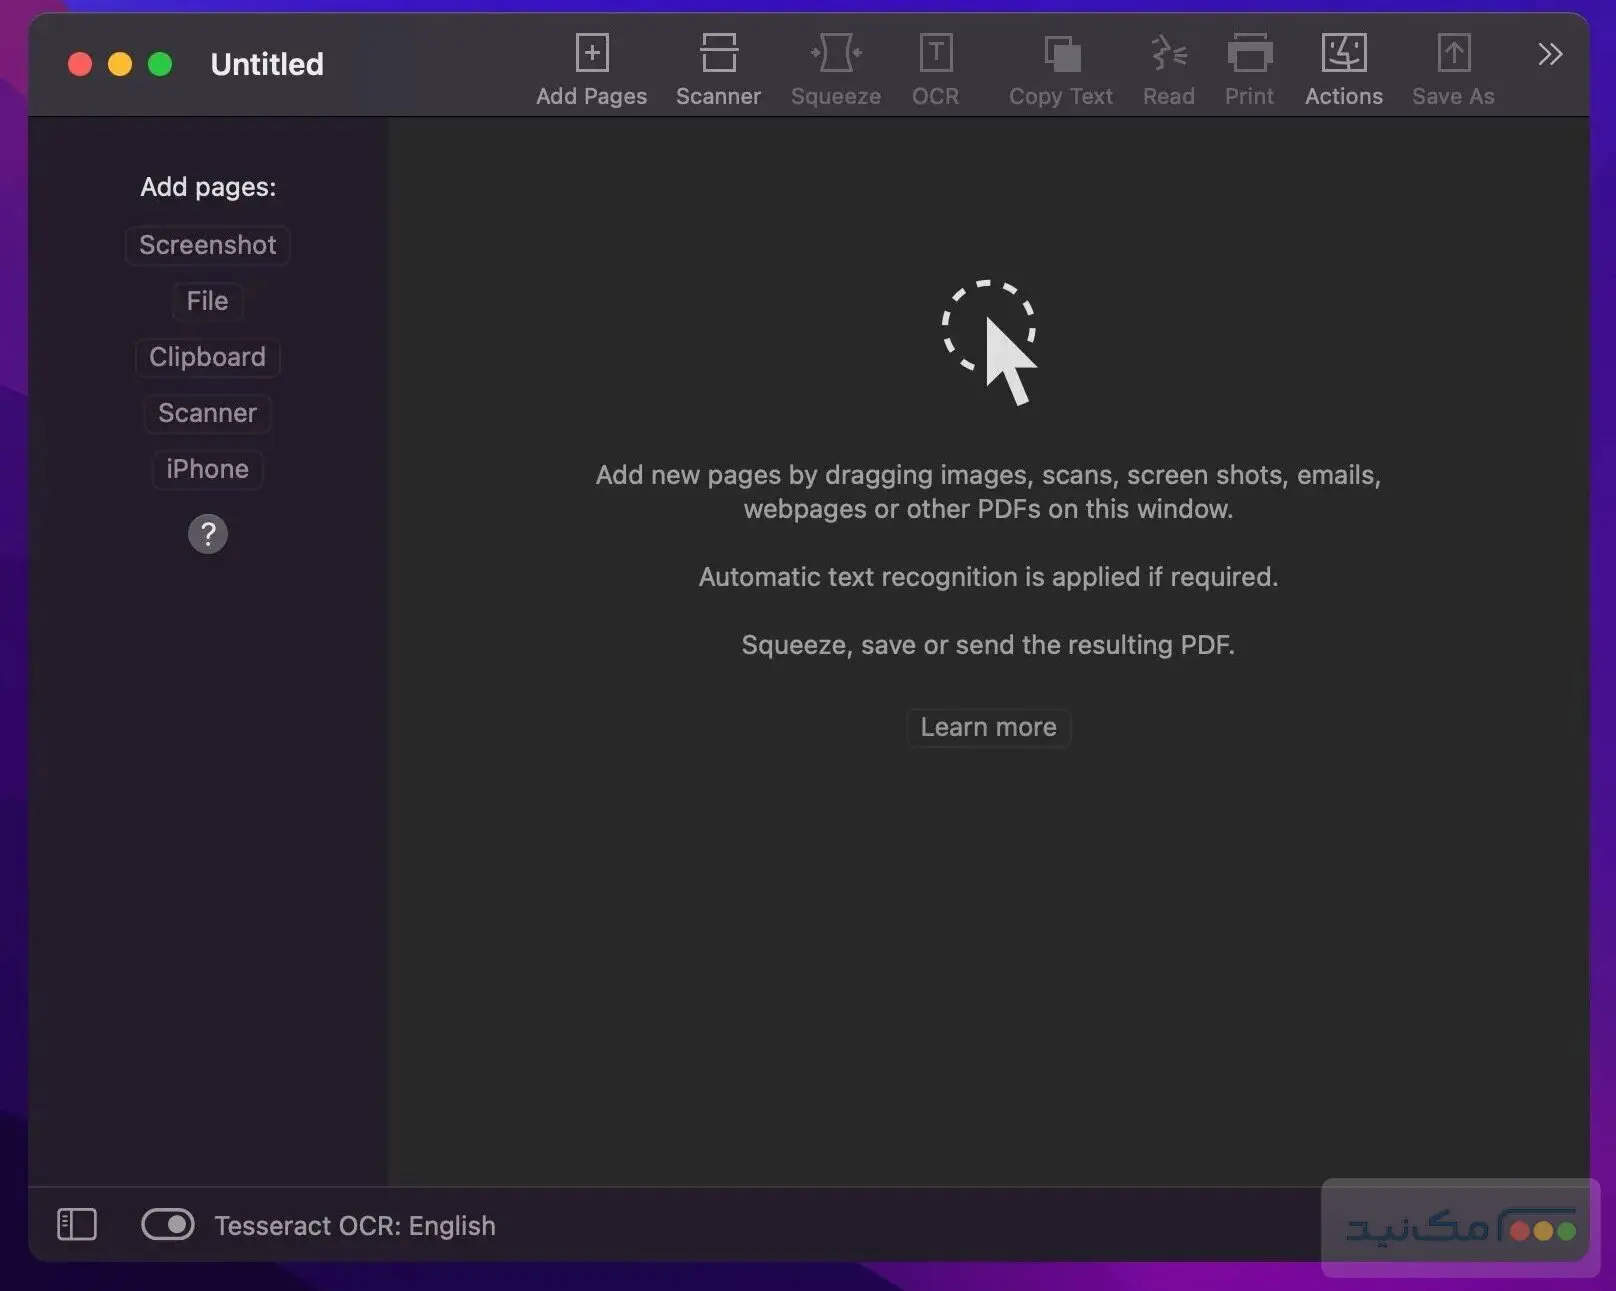Viewport: 1616px width, 1291px height.
Task: Add pages from iPhone
Action: point(207,469)
